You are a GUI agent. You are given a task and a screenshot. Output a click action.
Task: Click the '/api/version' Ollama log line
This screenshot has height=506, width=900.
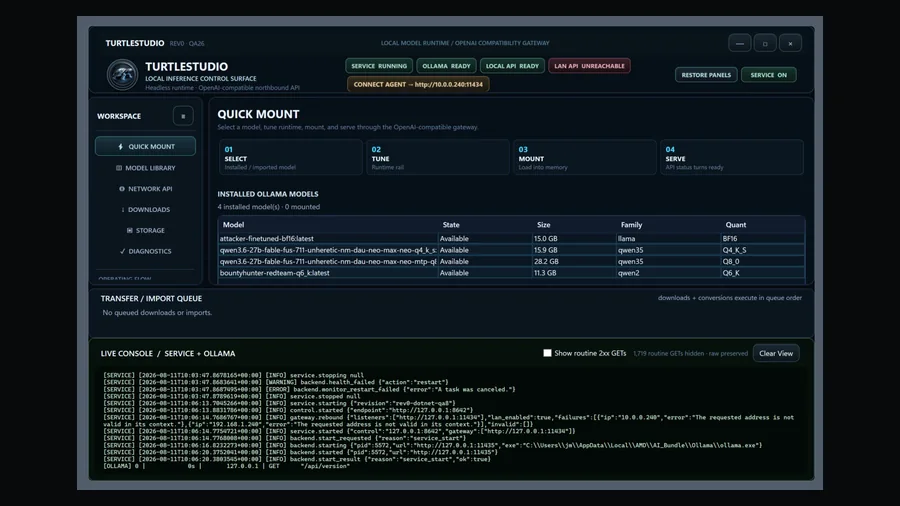226,466
